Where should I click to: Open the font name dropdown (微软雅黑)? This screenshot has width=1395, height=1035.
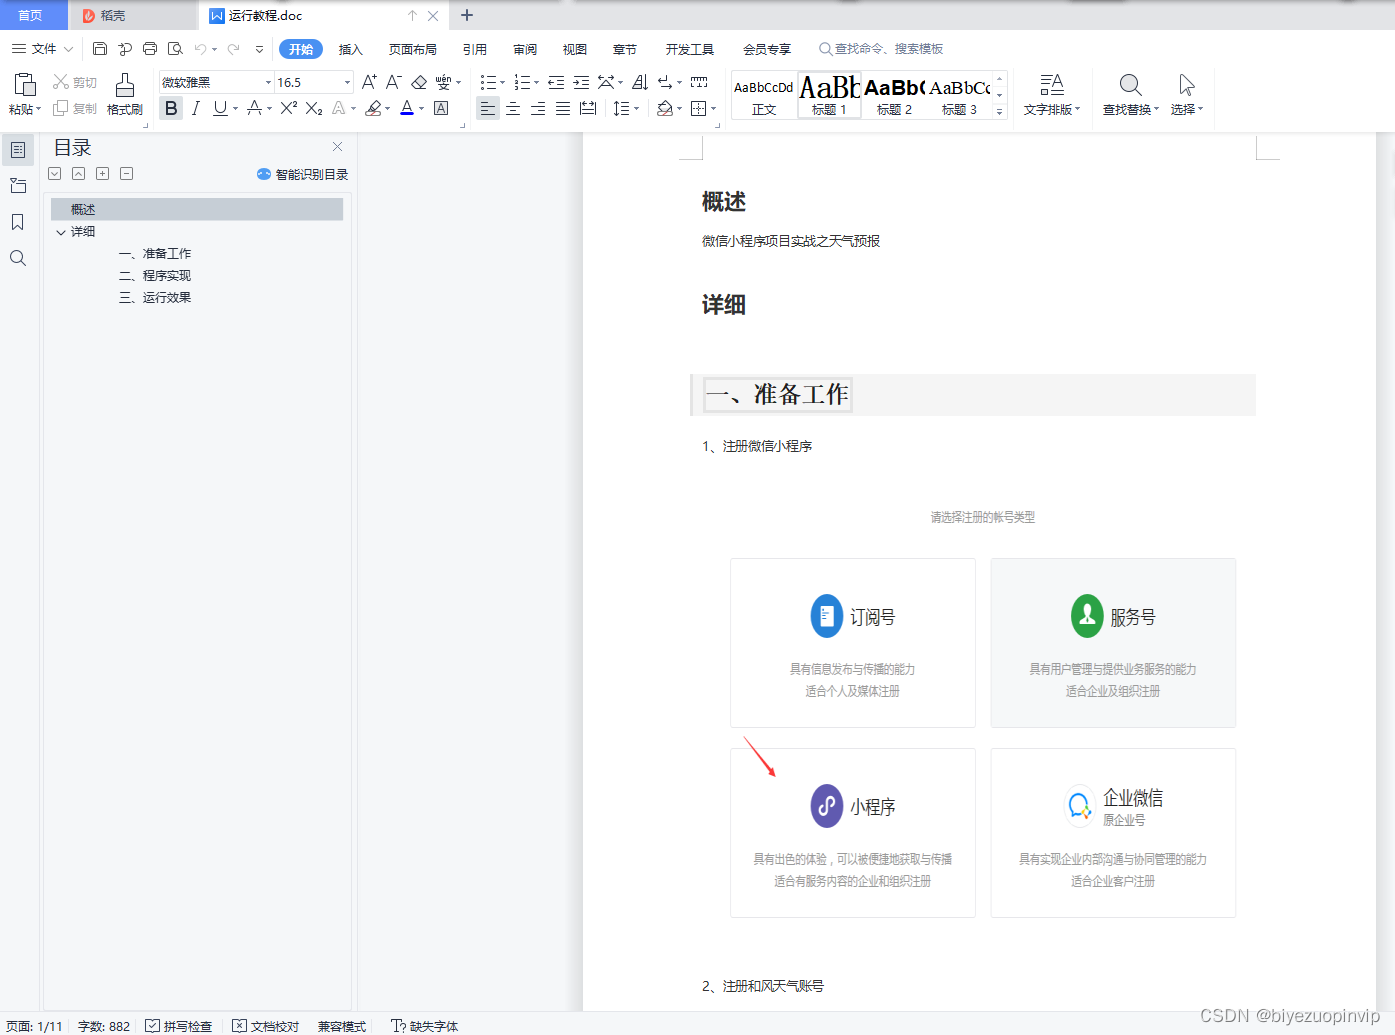268,82
